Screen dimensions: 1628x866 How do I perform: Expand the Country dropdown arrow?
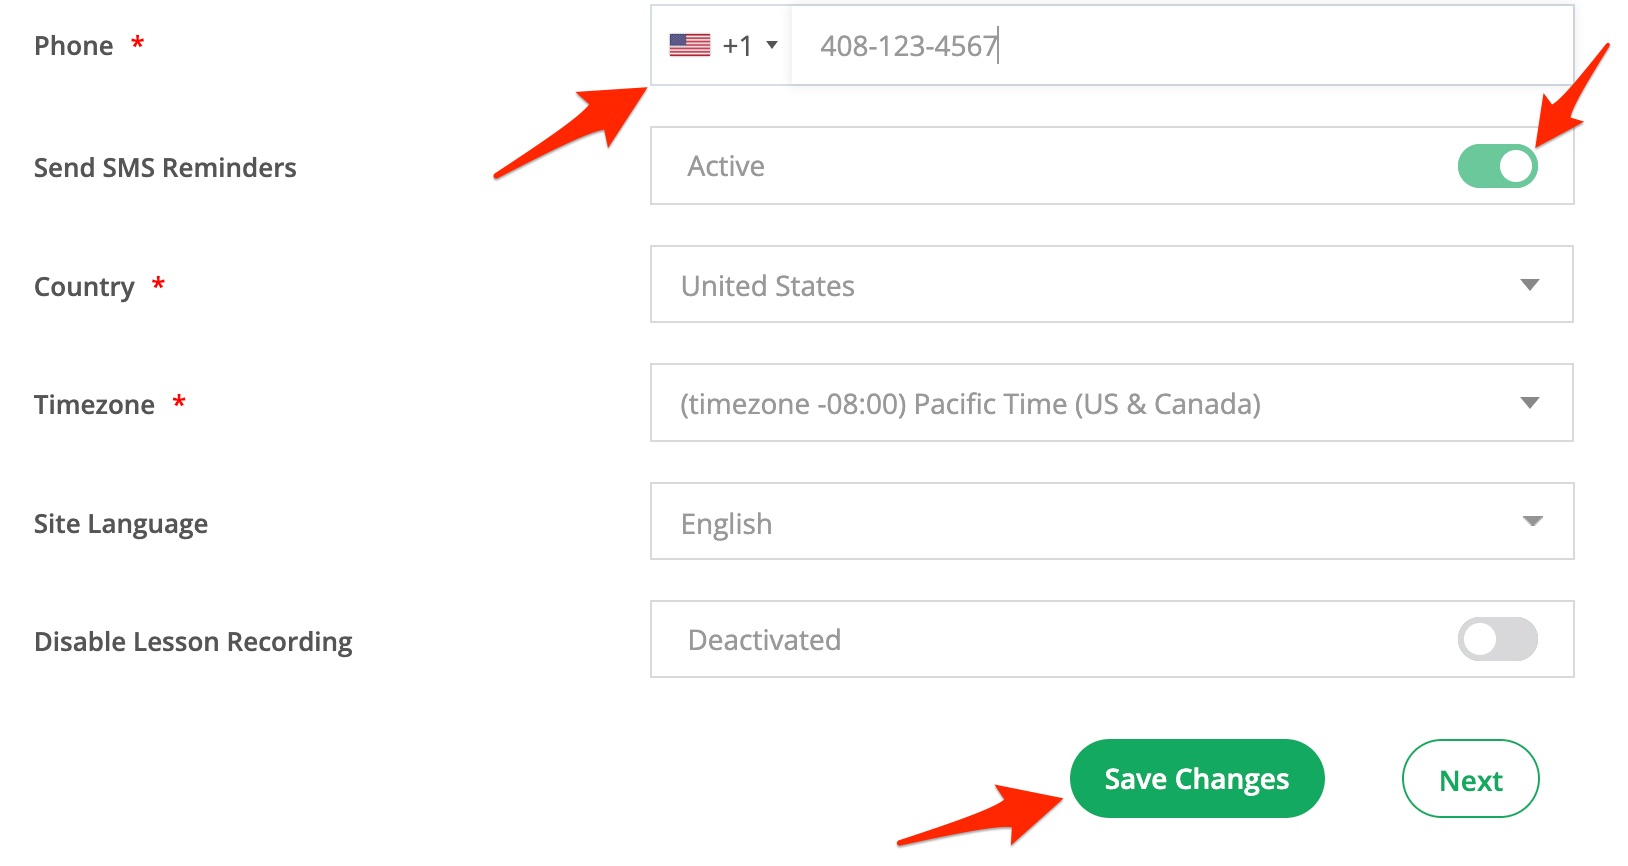point(1529,285)
